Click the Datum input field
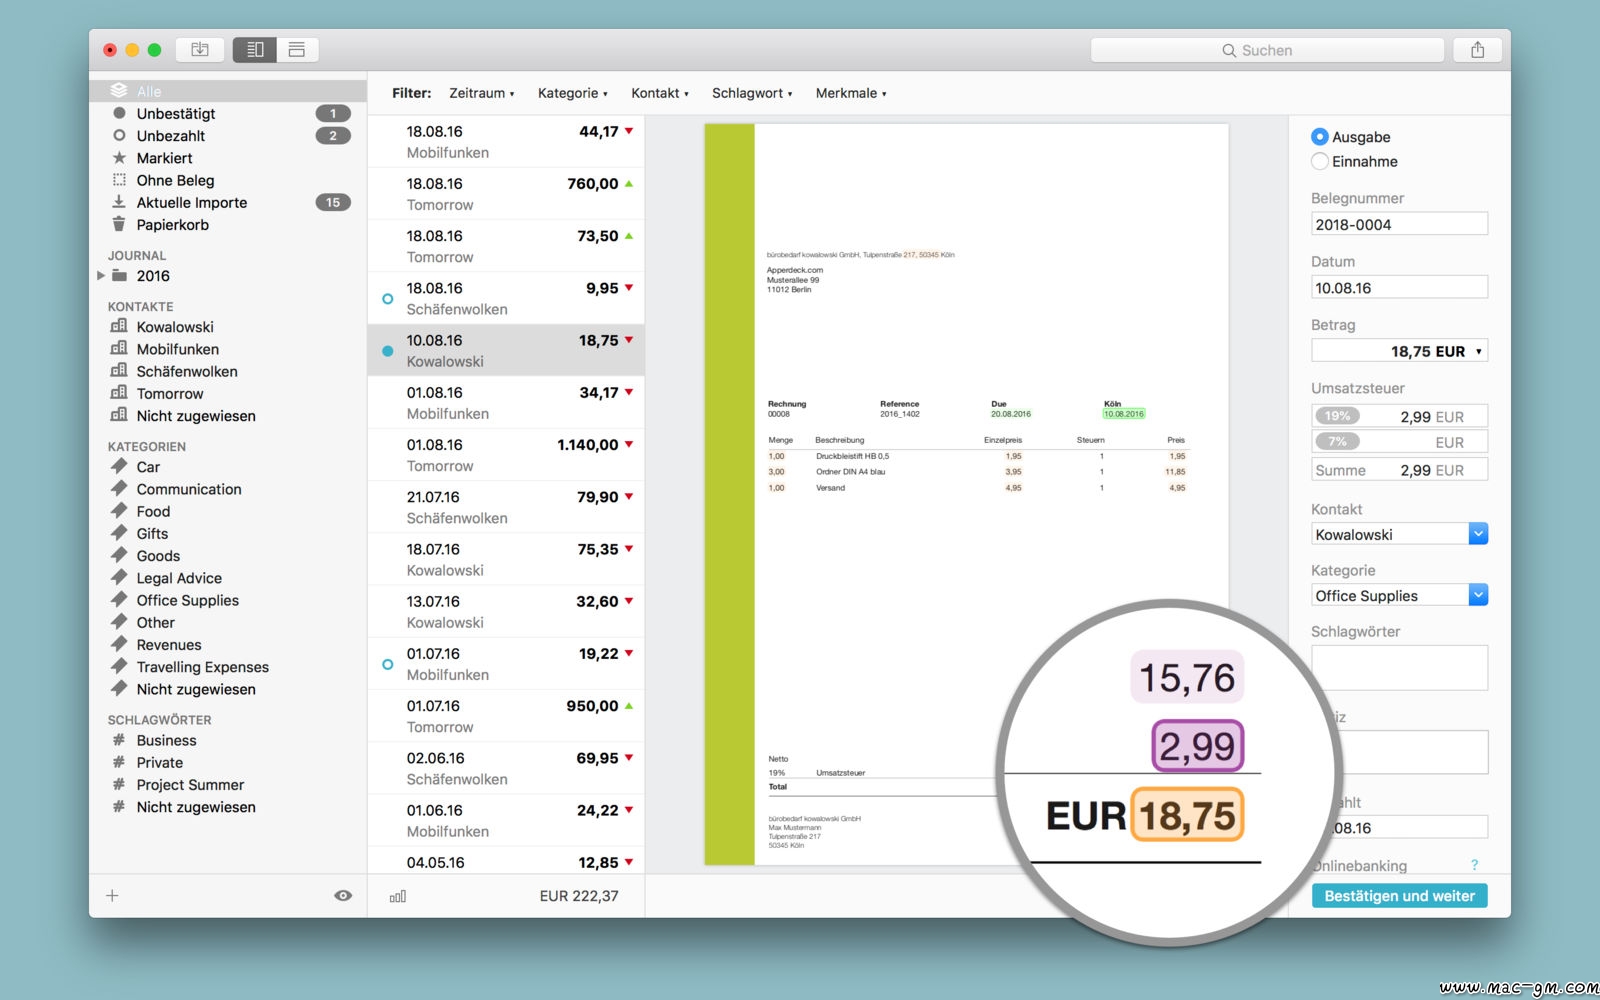 [x=1399, y=288]
